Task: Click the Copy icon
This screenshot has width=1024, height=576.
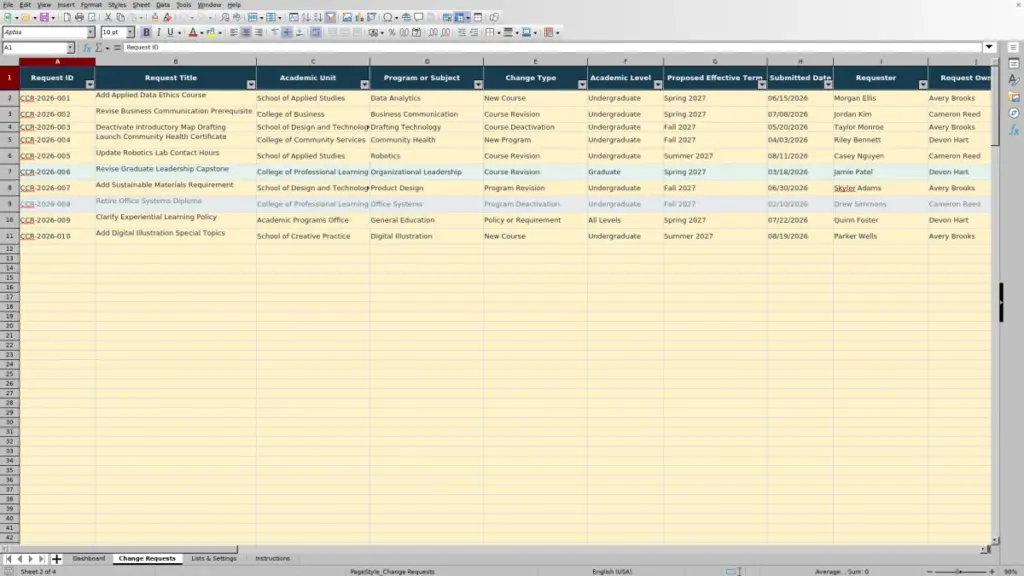Action: point(120,17)
